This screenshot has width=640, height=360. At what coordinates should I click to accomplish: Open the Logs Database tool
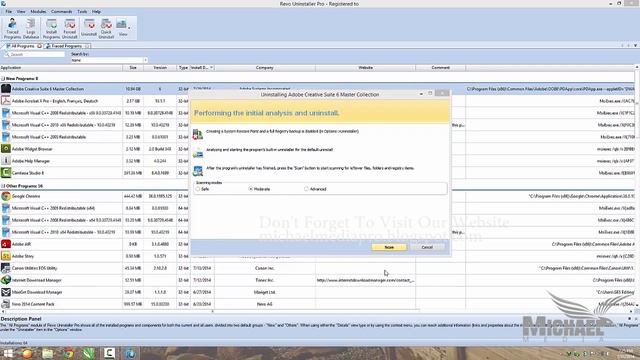point(31,29)
